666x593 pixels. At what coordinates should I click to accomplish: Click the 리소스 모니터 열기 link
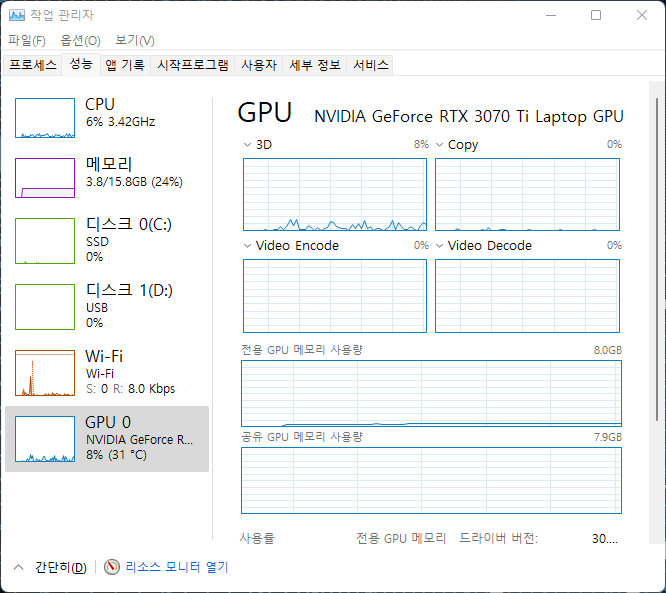coord(176,567)
